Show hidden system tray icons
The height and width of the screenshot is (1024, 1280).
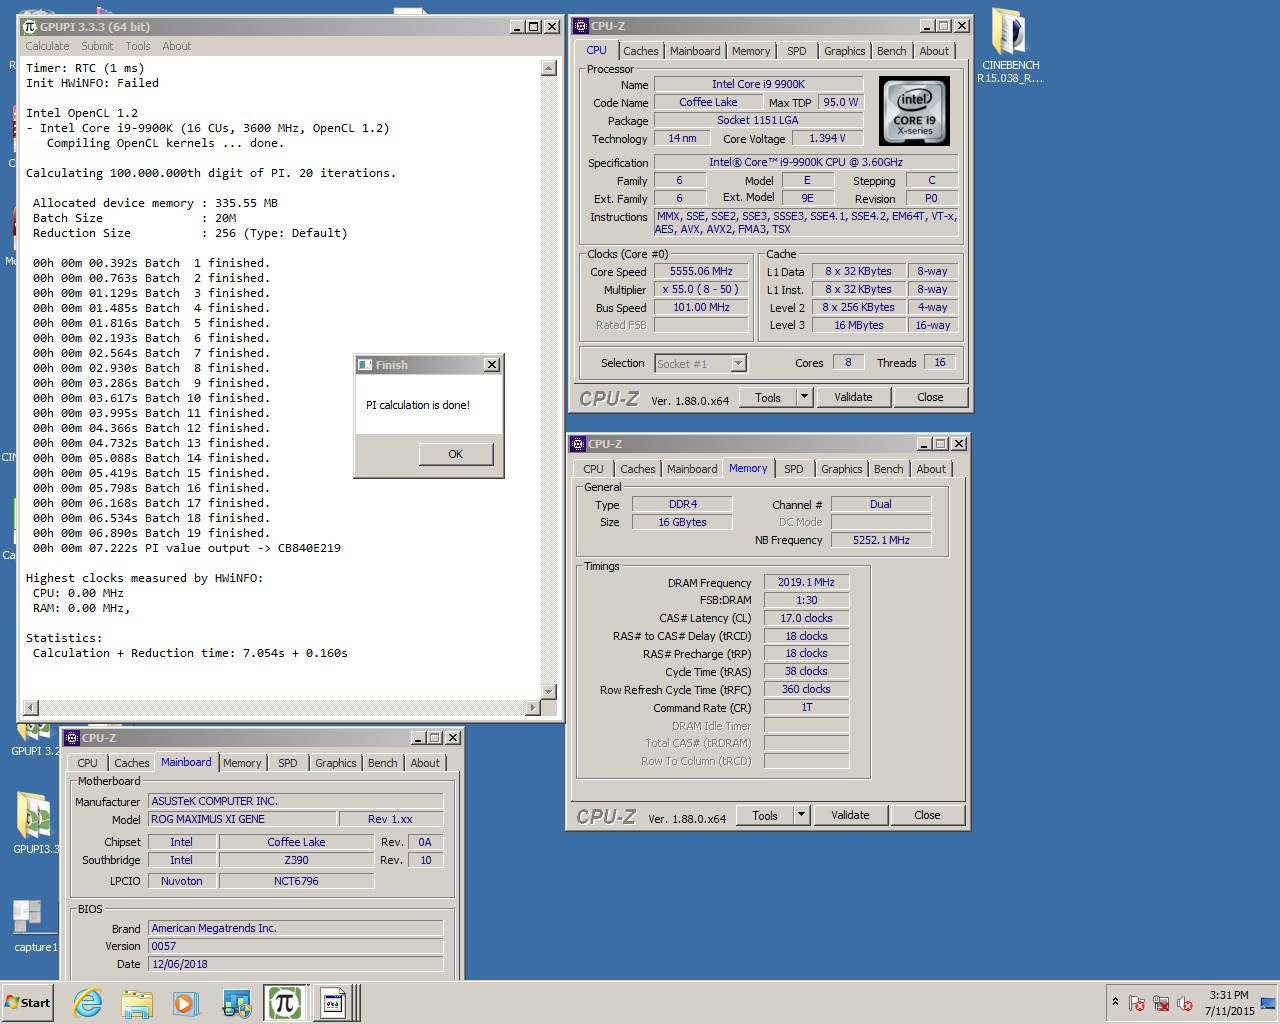click(1115, 1002)
